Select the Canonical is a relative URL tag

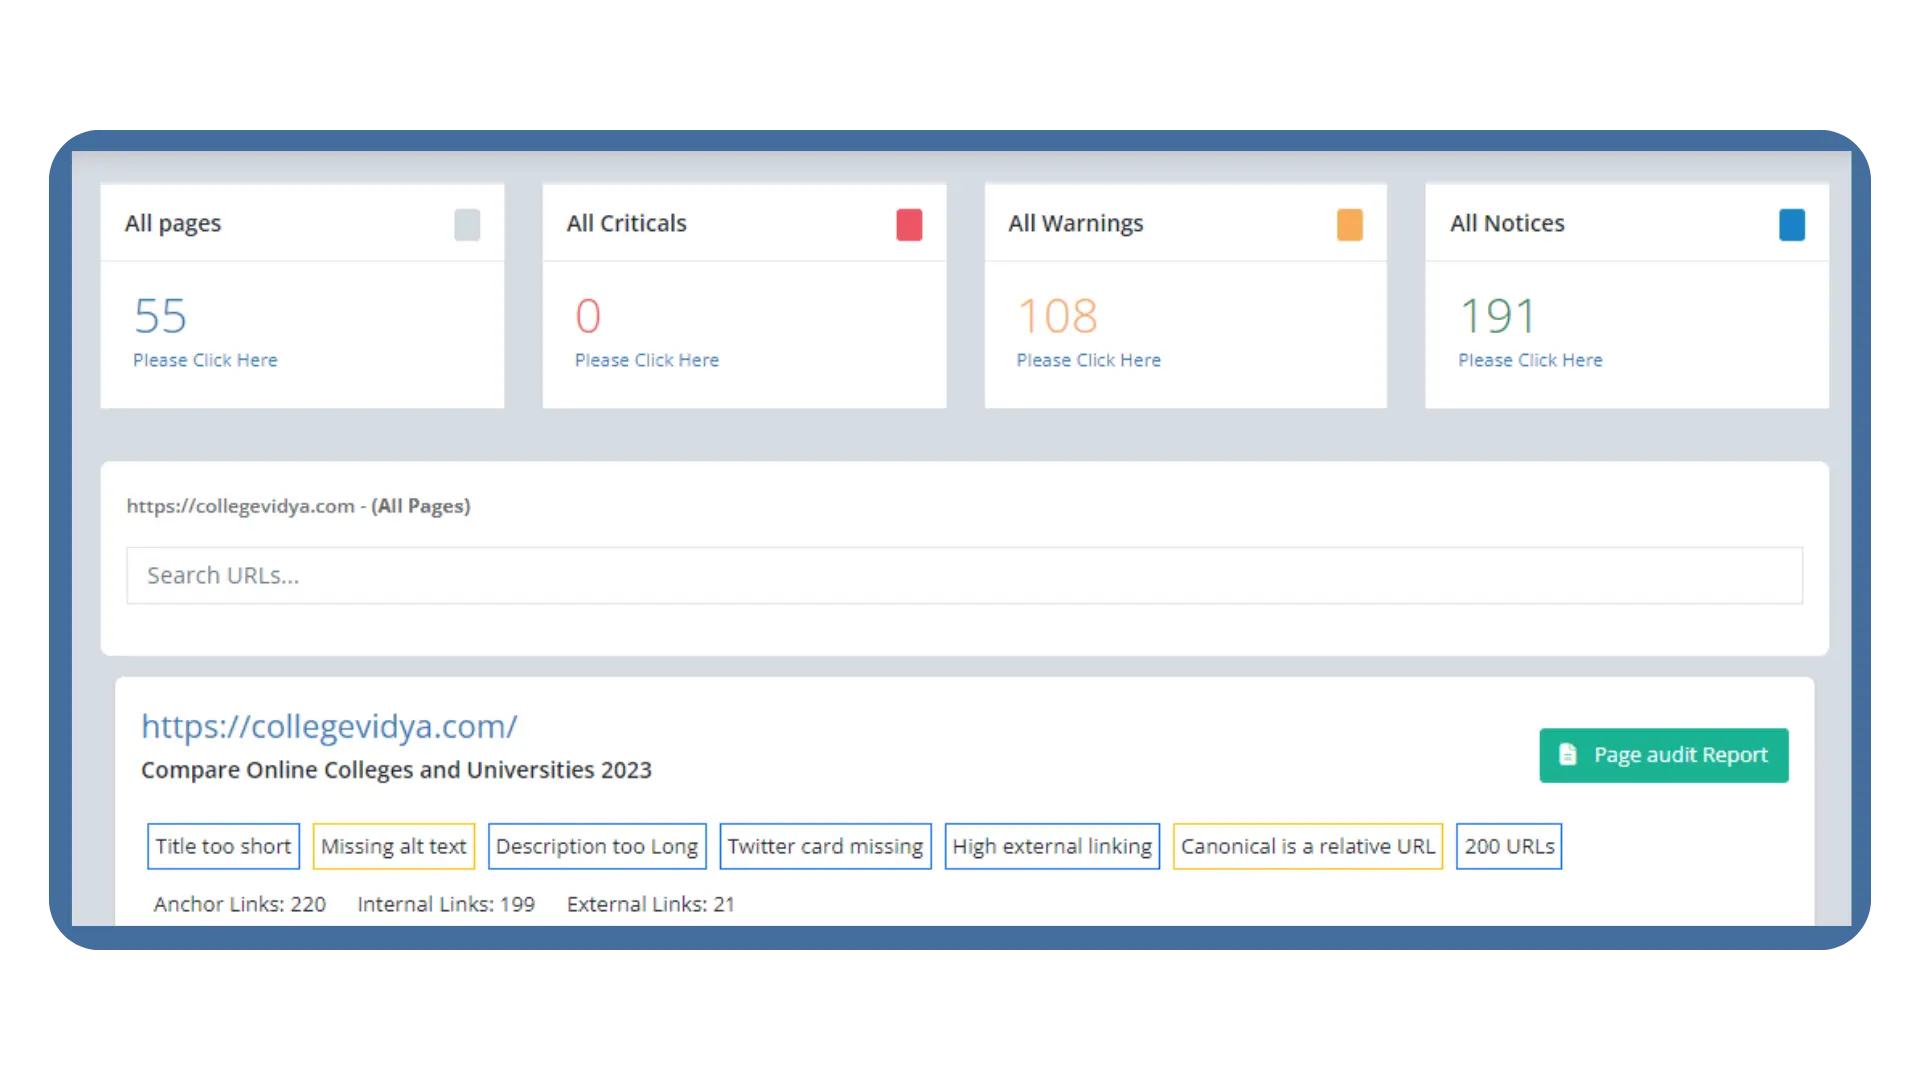(1308, 846)
